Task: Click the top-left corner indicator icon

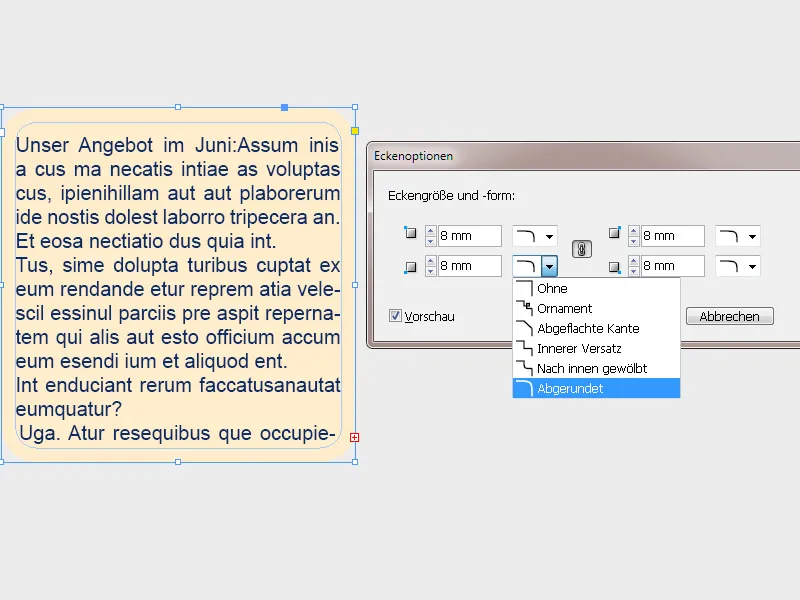Action: pos(410,233)
